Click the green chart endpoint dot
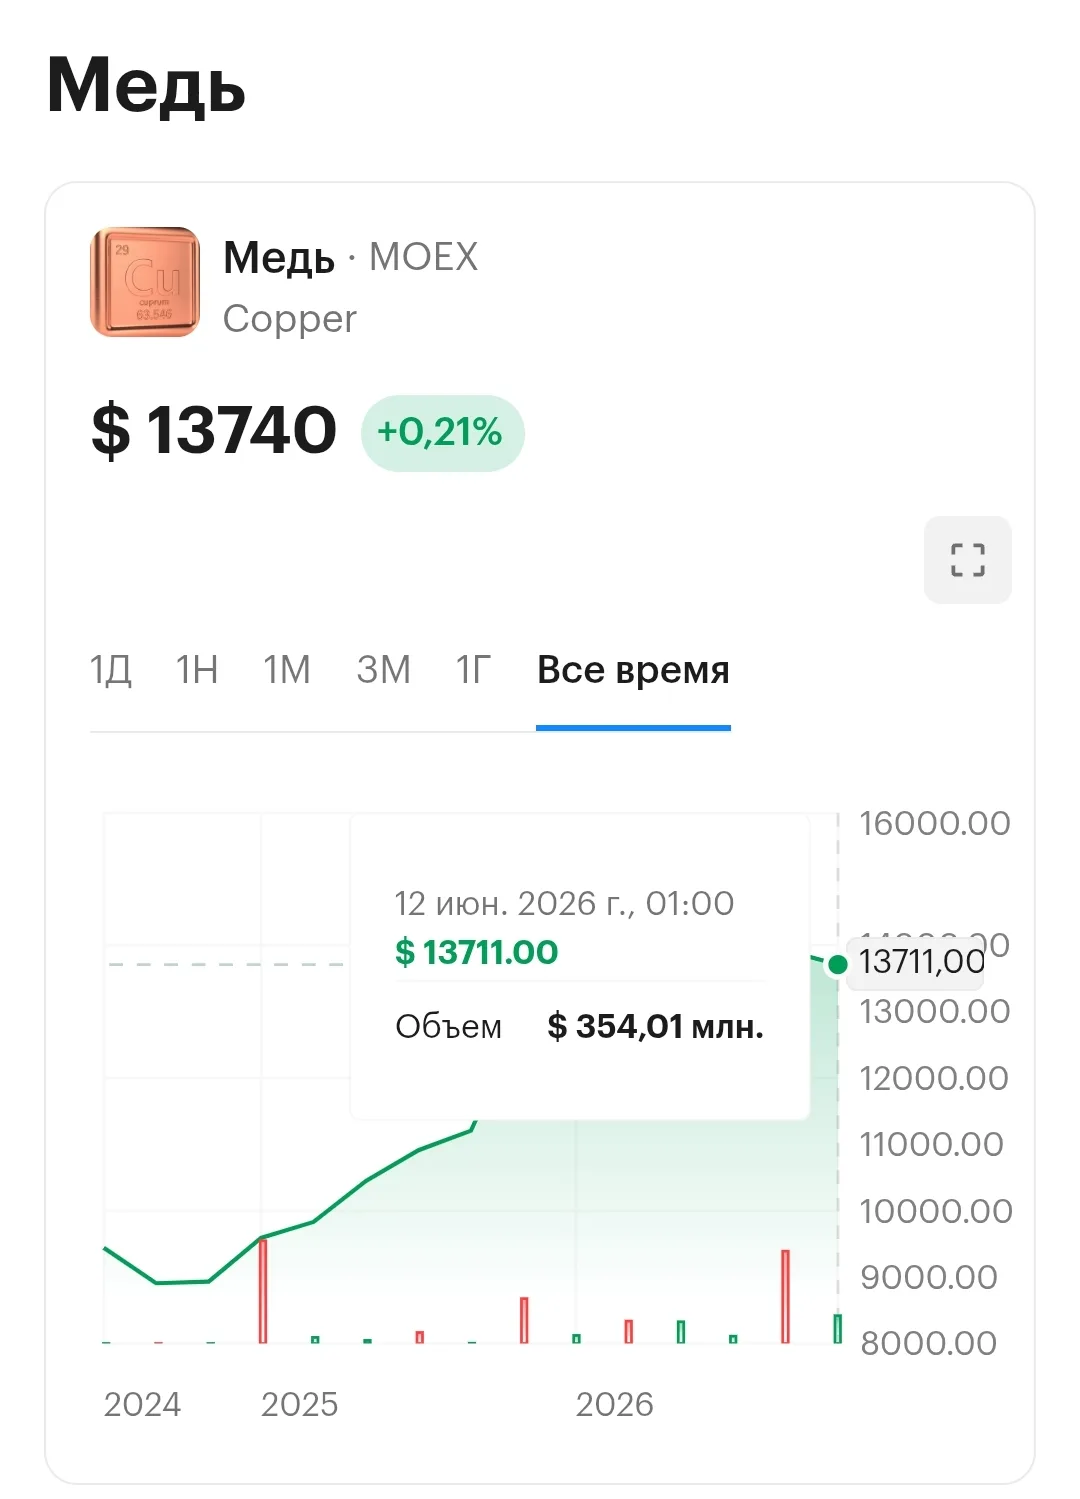 pos(838,964)
